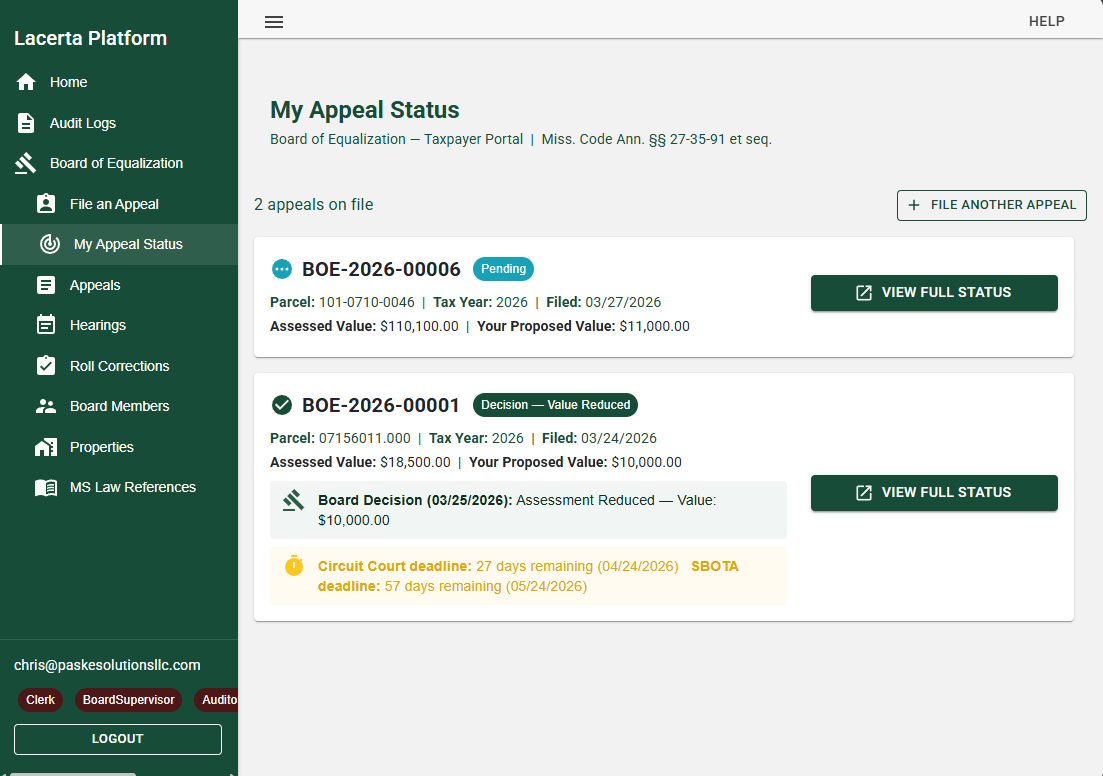
Task: Switch to the Appeals section
Action: pos(45,284)
